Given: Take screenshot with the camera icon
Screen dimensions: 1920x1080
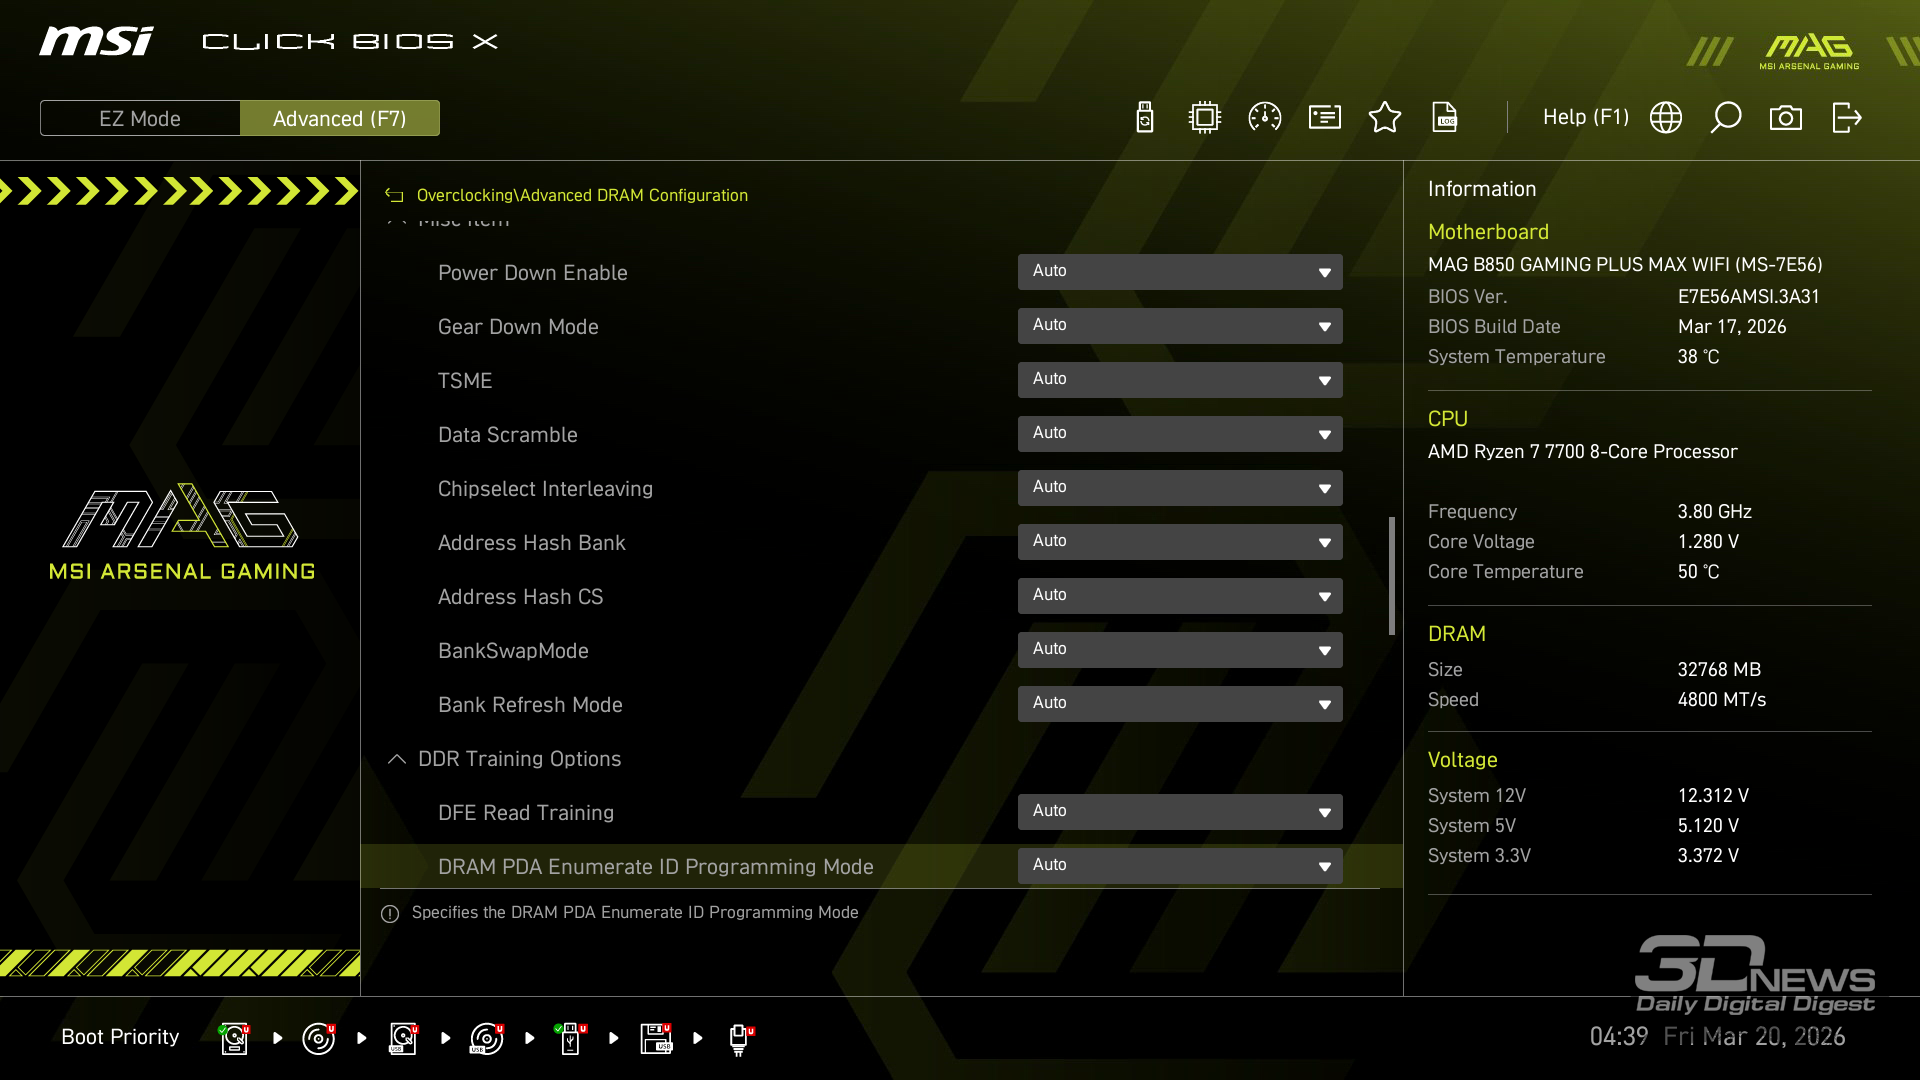Looking at the screenshot, I should coord(1786,118).
